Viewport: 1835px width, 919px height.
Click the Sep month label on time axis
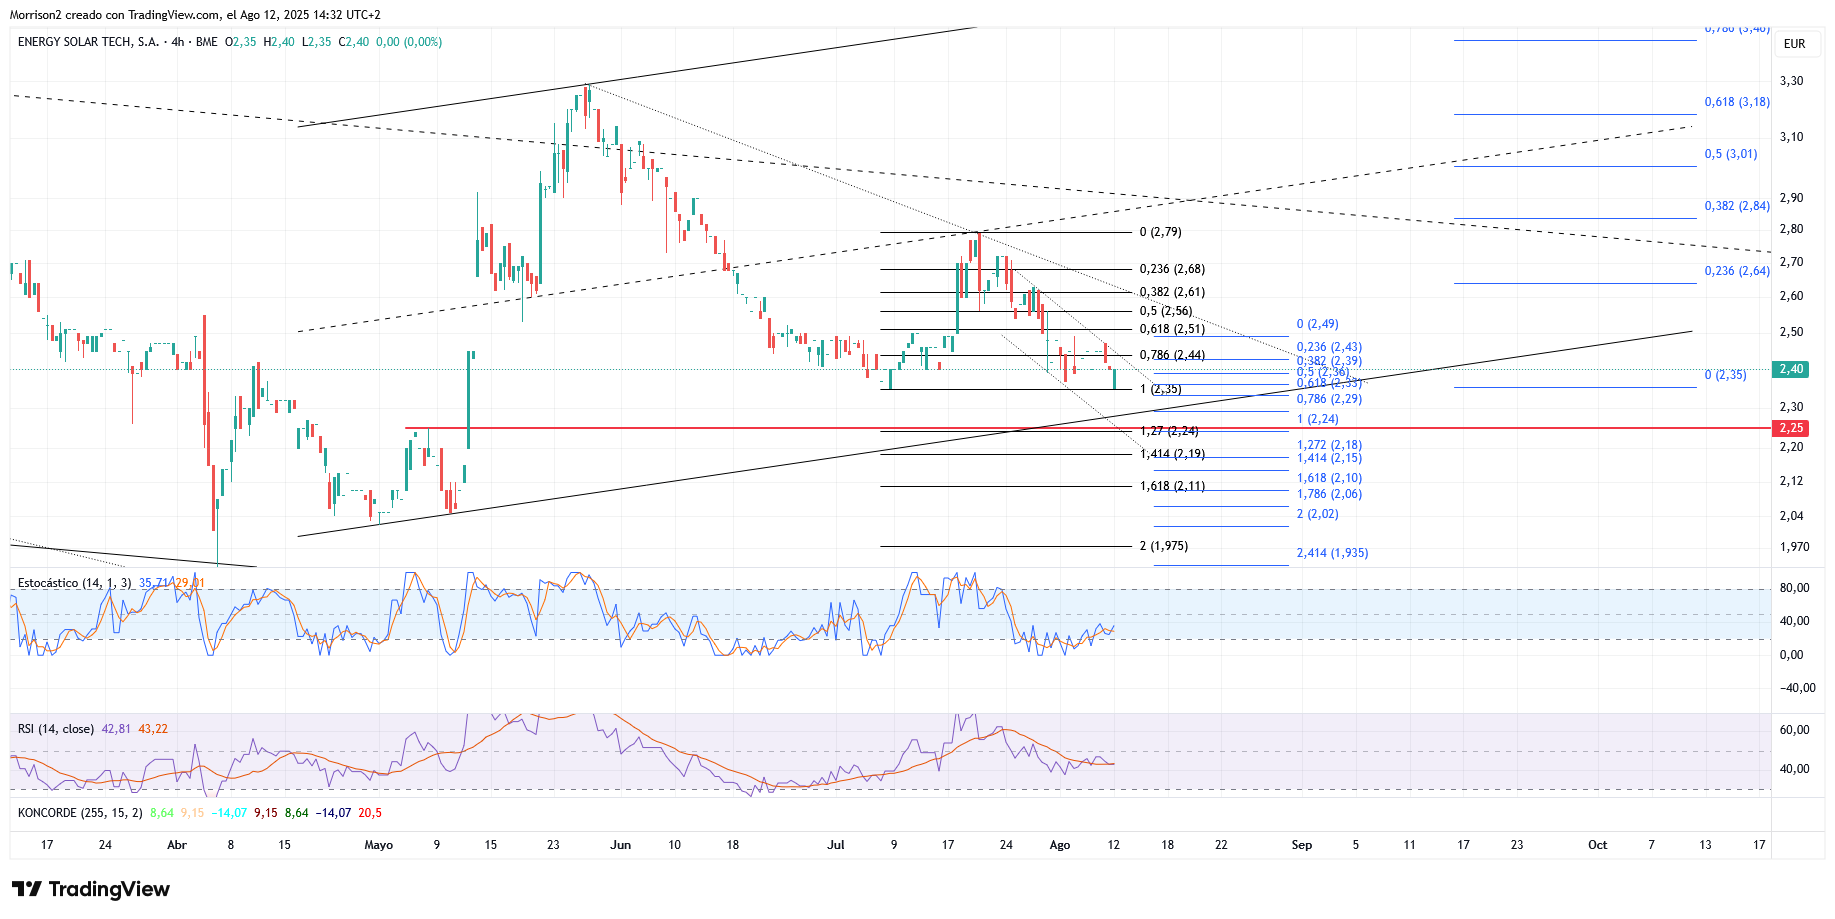tap(1302, 845)
